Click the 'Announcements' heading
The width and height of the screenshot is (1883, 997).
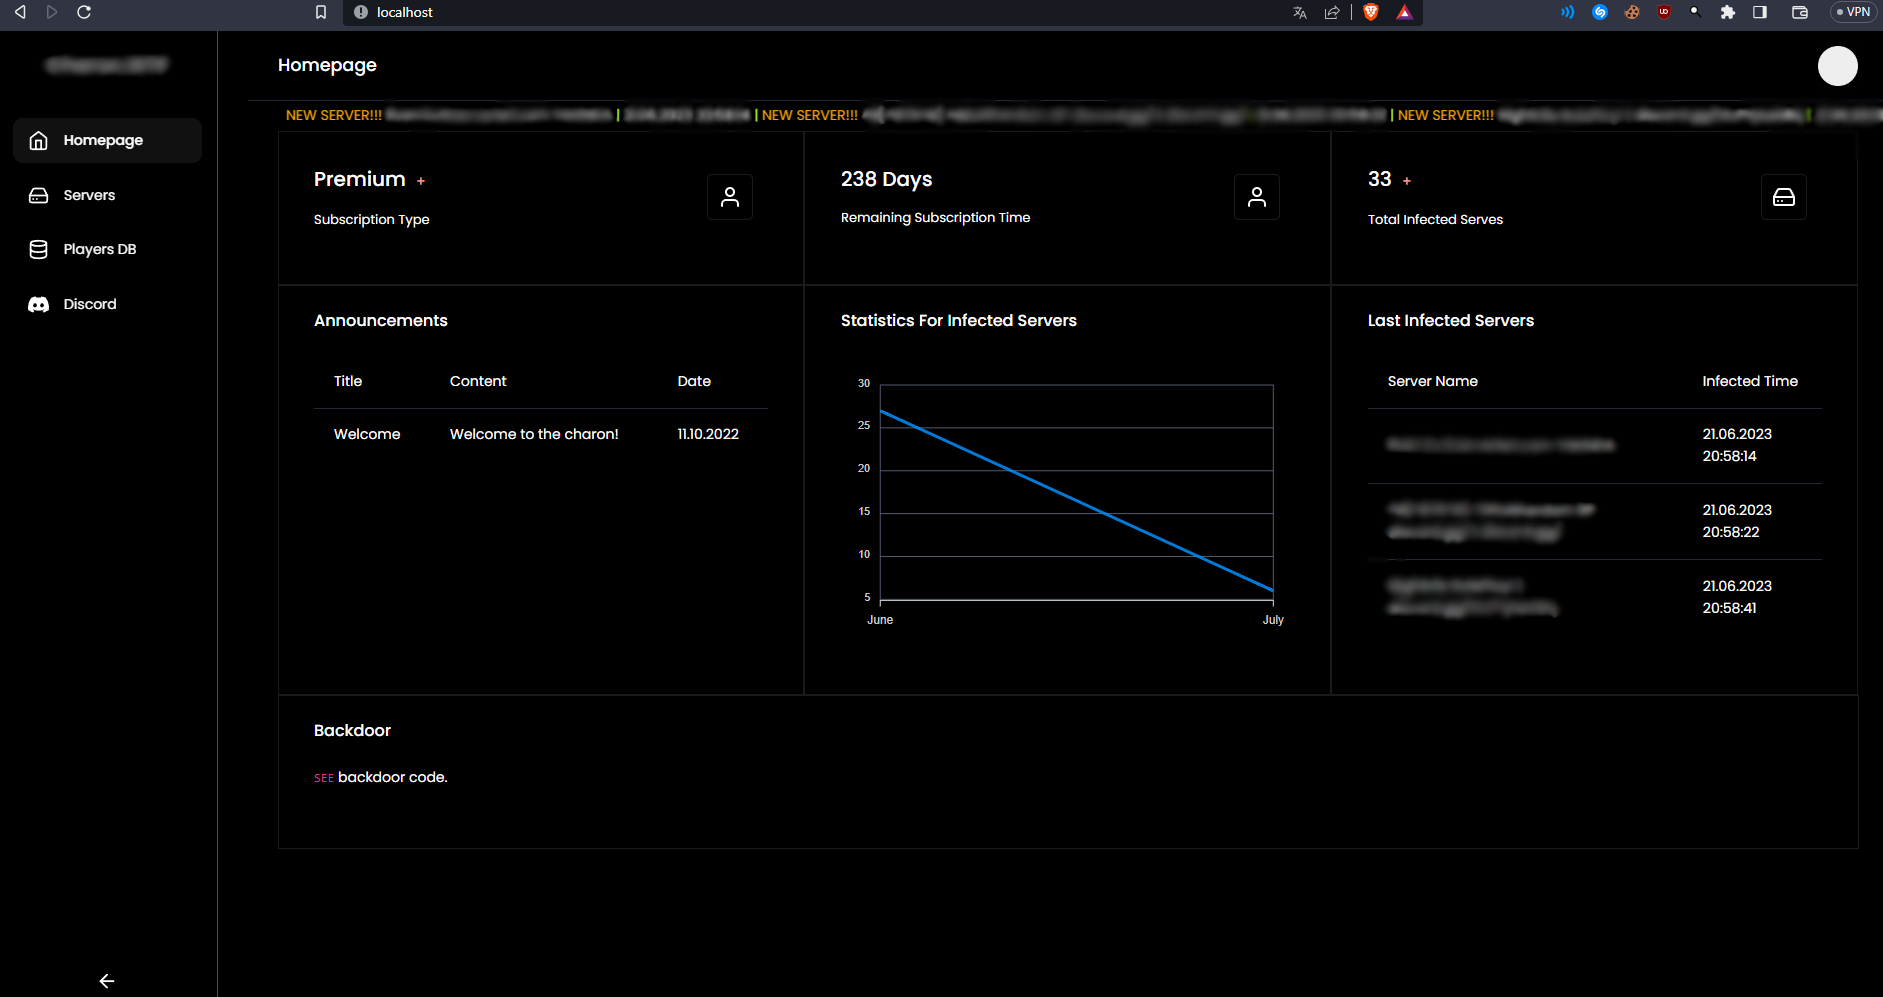(381, 320)
